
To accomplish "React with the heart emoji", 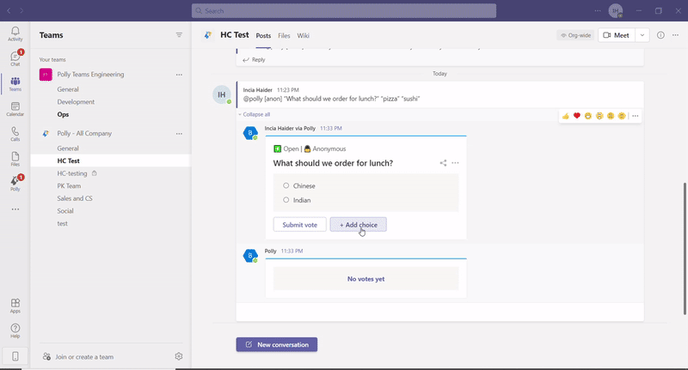I will coord(577,116).
